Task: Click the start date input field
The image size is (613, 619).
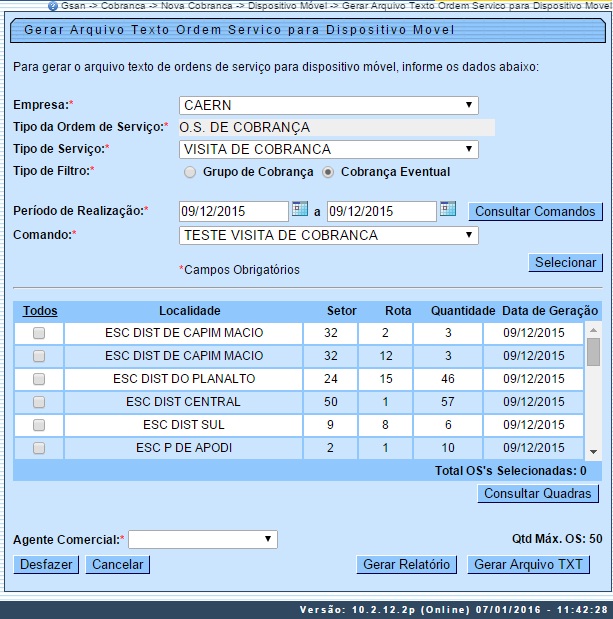Action: [233, 211]
